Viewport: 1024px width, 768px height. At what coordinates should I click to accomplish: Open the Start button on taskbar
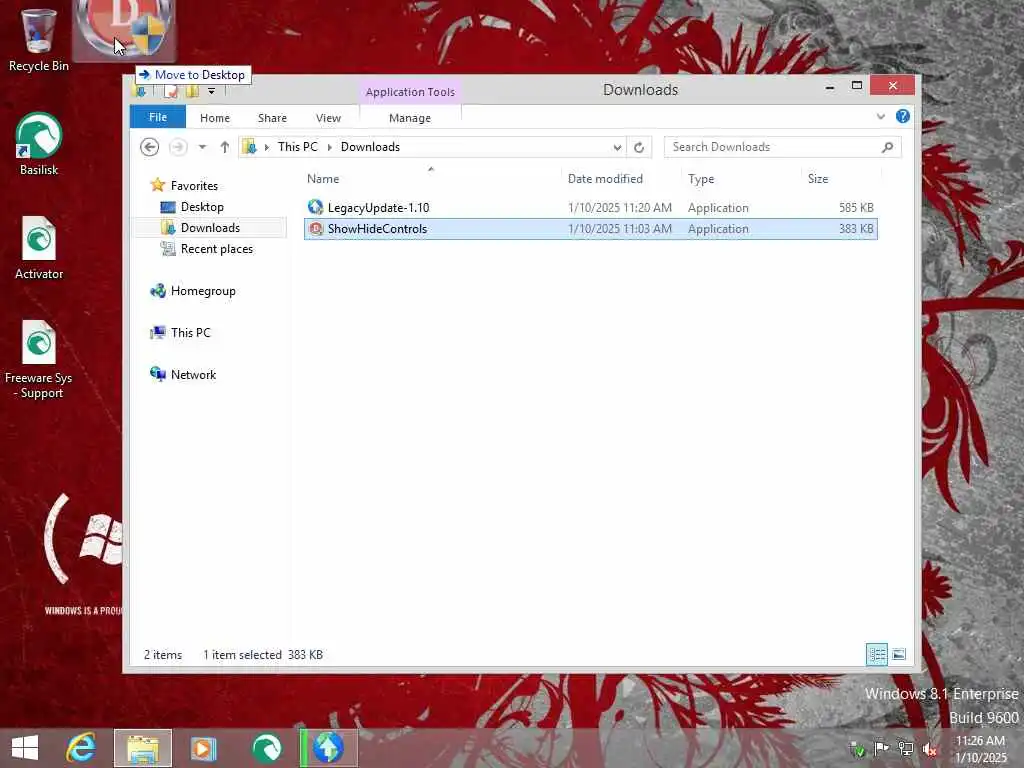tap(25, 748)
